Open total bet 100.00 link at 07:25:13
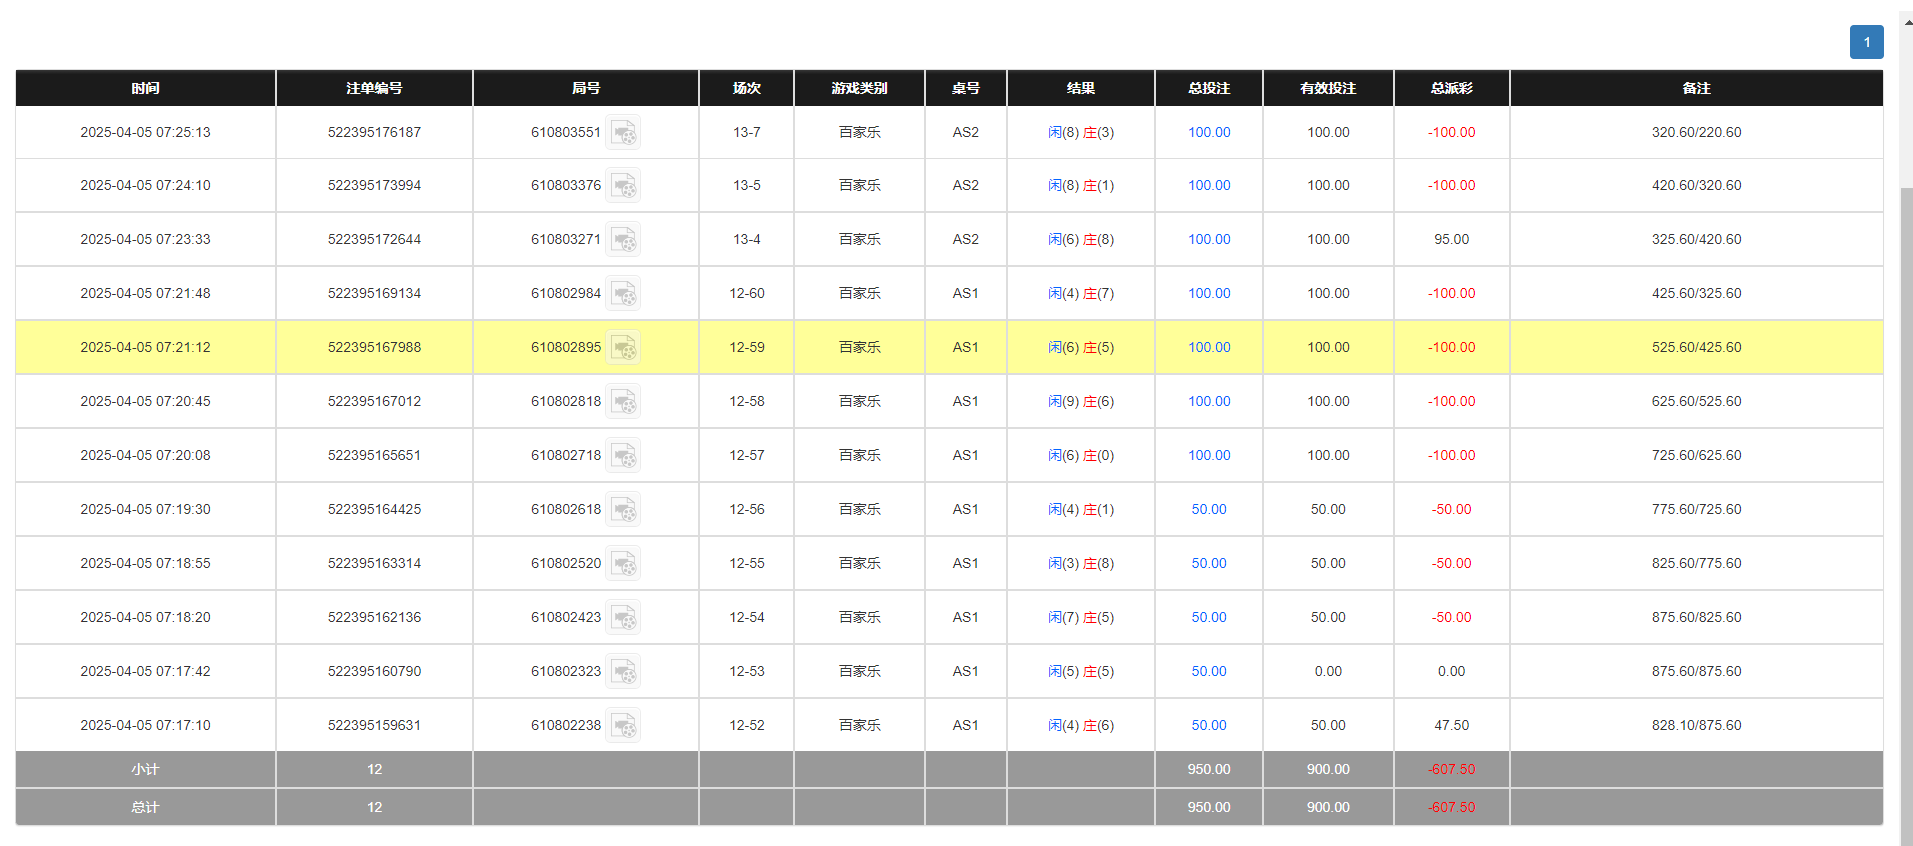The width and height of the screenshot is (1913, 846). 1208,132
